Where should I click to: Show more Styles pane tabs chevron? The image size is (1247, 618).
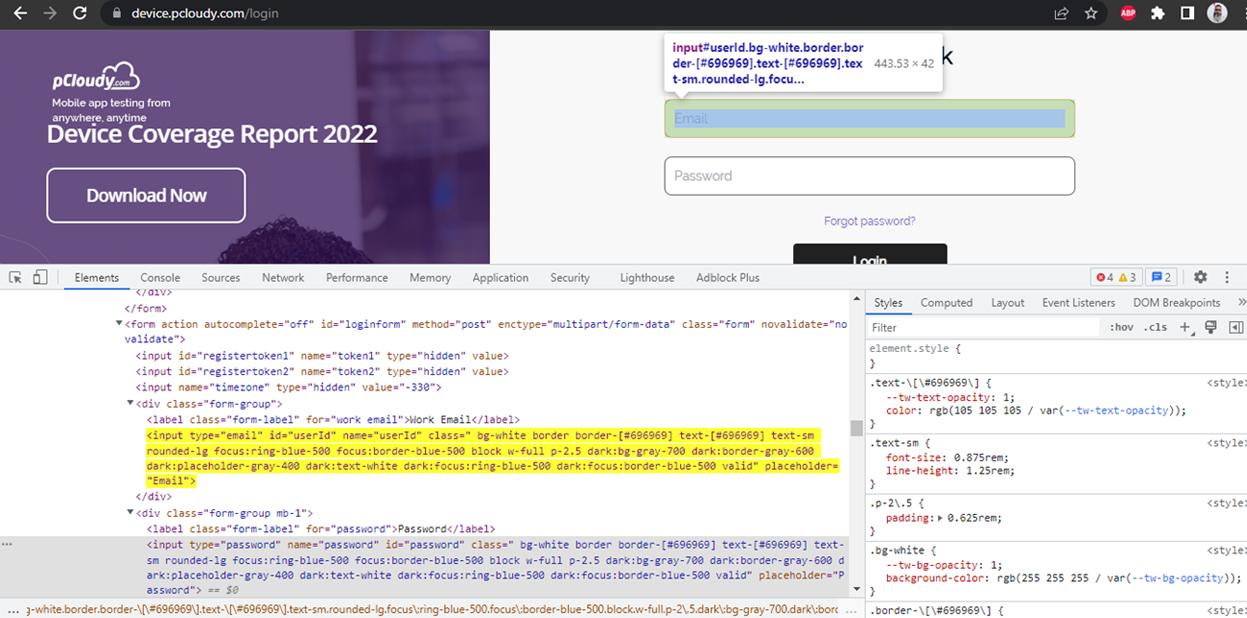(1241, 302)
